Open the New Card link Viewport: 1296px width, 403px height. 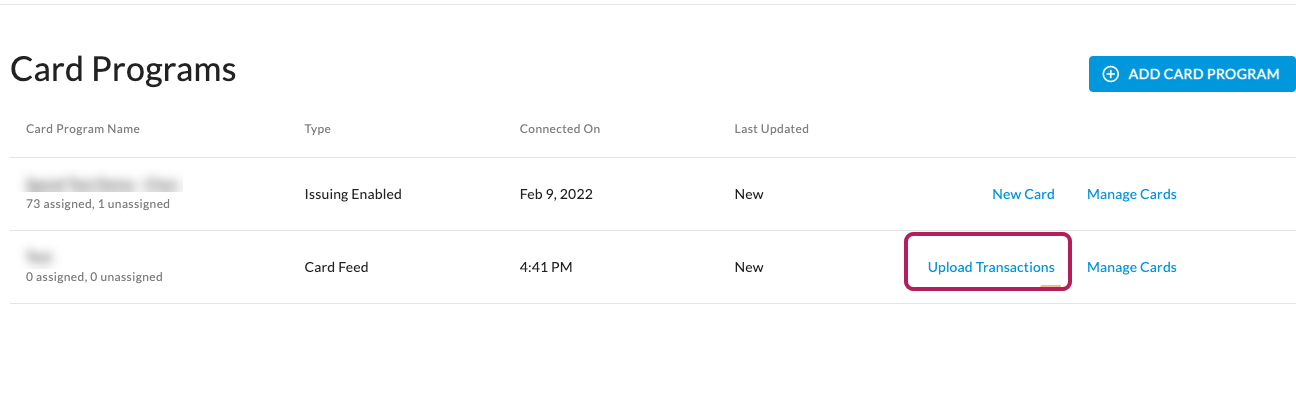pyautogui.click(x=1023, y=194)
